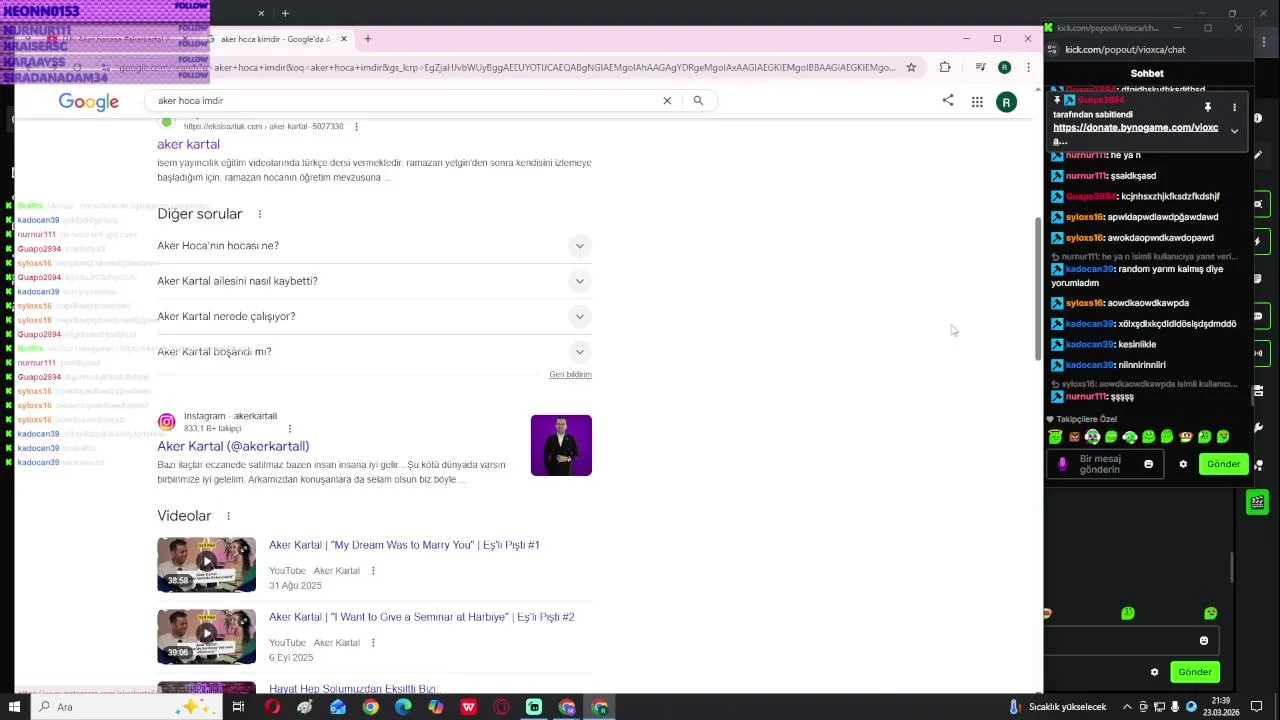
Task: Click the lower Gönder button
Action: [x=1195, y=672]
